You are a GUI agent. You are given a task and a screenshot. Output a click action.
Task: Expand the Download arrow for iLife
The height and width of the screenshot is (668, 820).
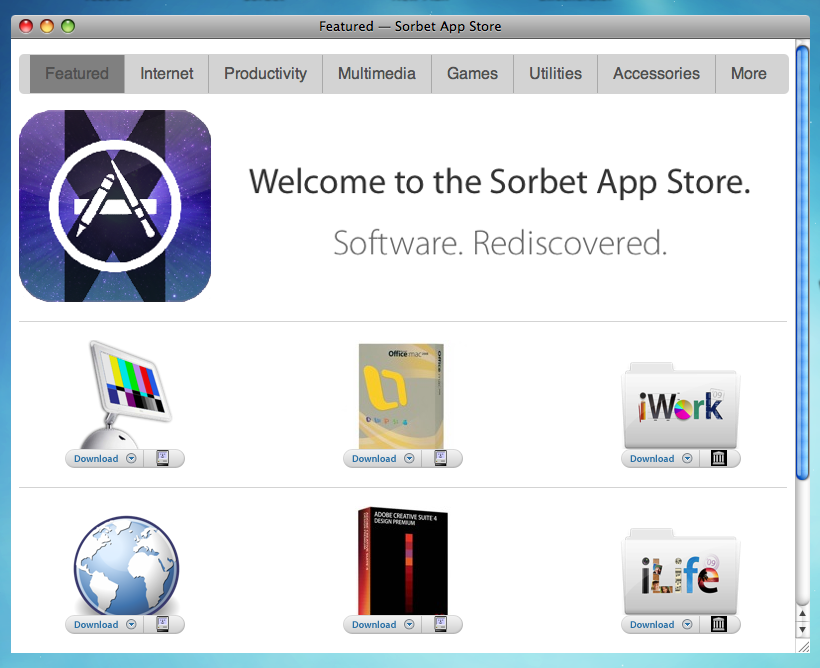(x=687, y=624)
